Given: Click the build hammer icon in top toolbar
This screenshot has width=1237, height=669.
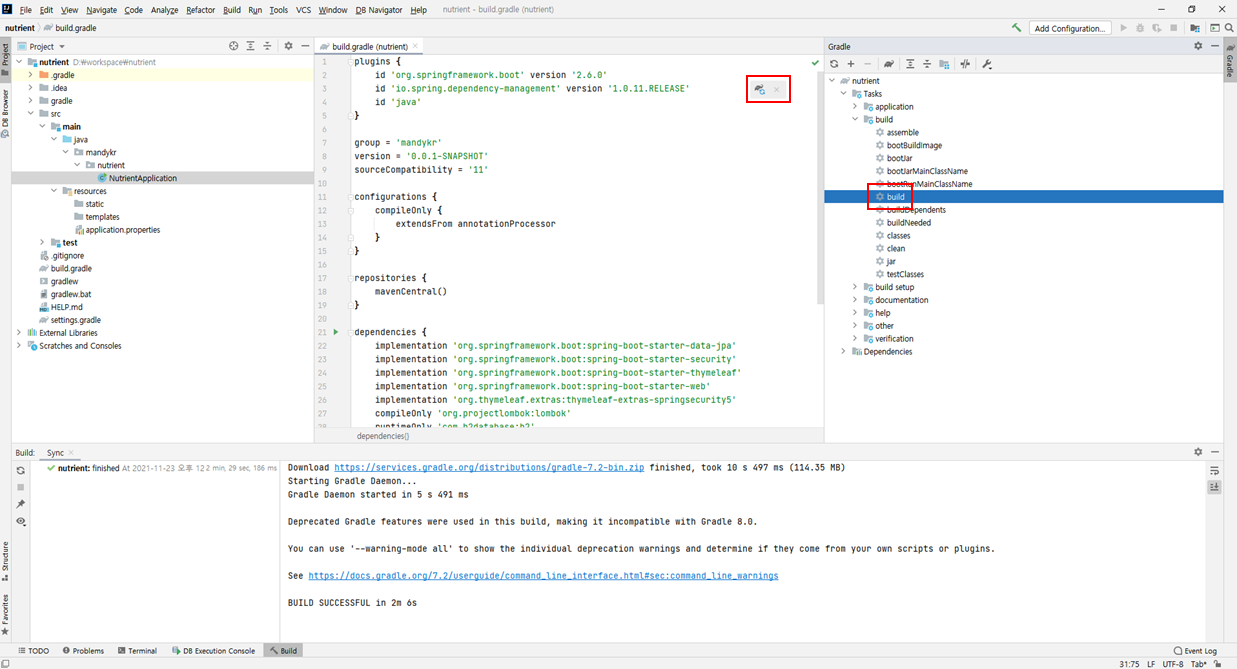Looking at the screenshot, I should click(x=1017, y=28).
